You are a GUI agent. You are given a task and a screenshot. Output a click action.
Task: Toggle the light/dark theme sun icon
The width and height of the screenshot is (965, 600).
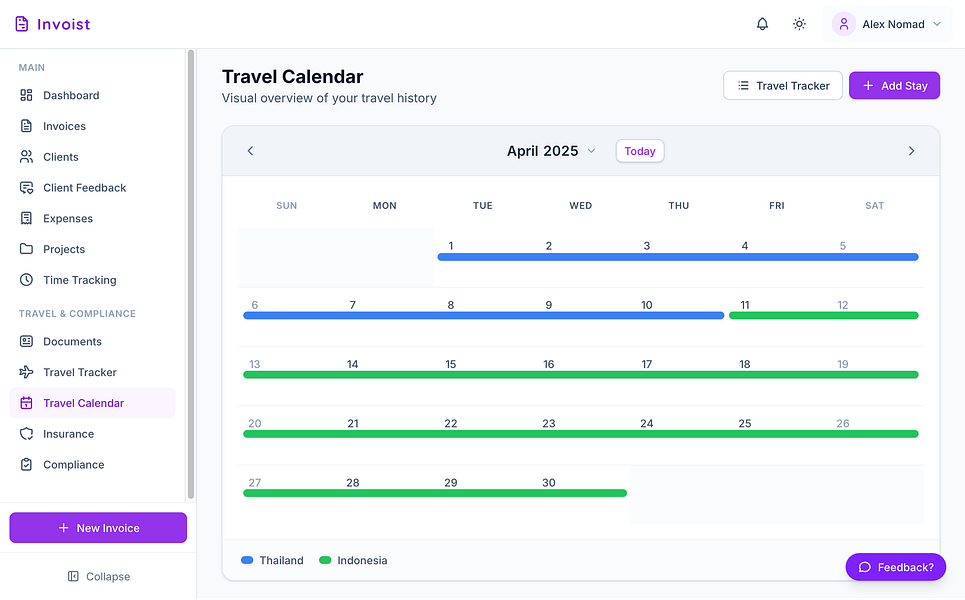799,24
